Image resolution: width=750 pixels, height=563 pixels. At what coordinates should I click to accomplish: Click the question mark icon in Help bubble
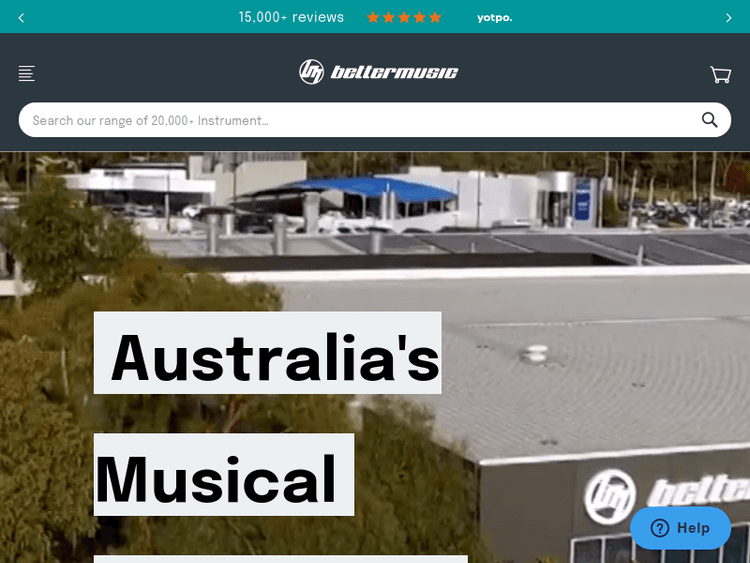pyautogui.click(x=659, y=528)
